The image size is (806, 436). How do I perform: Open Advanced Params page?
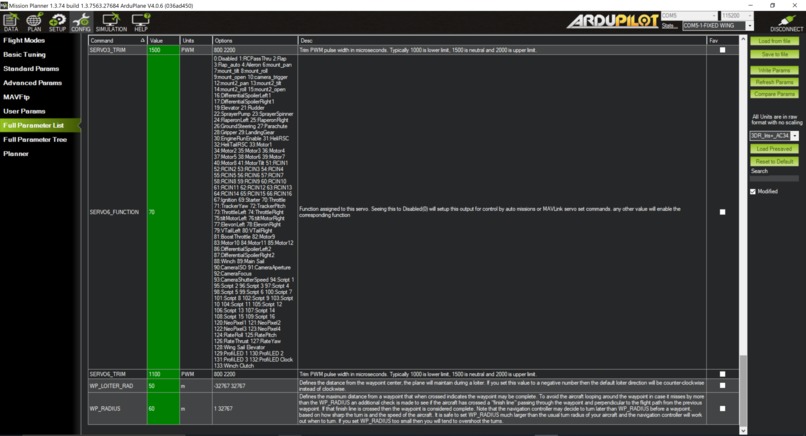32,83
